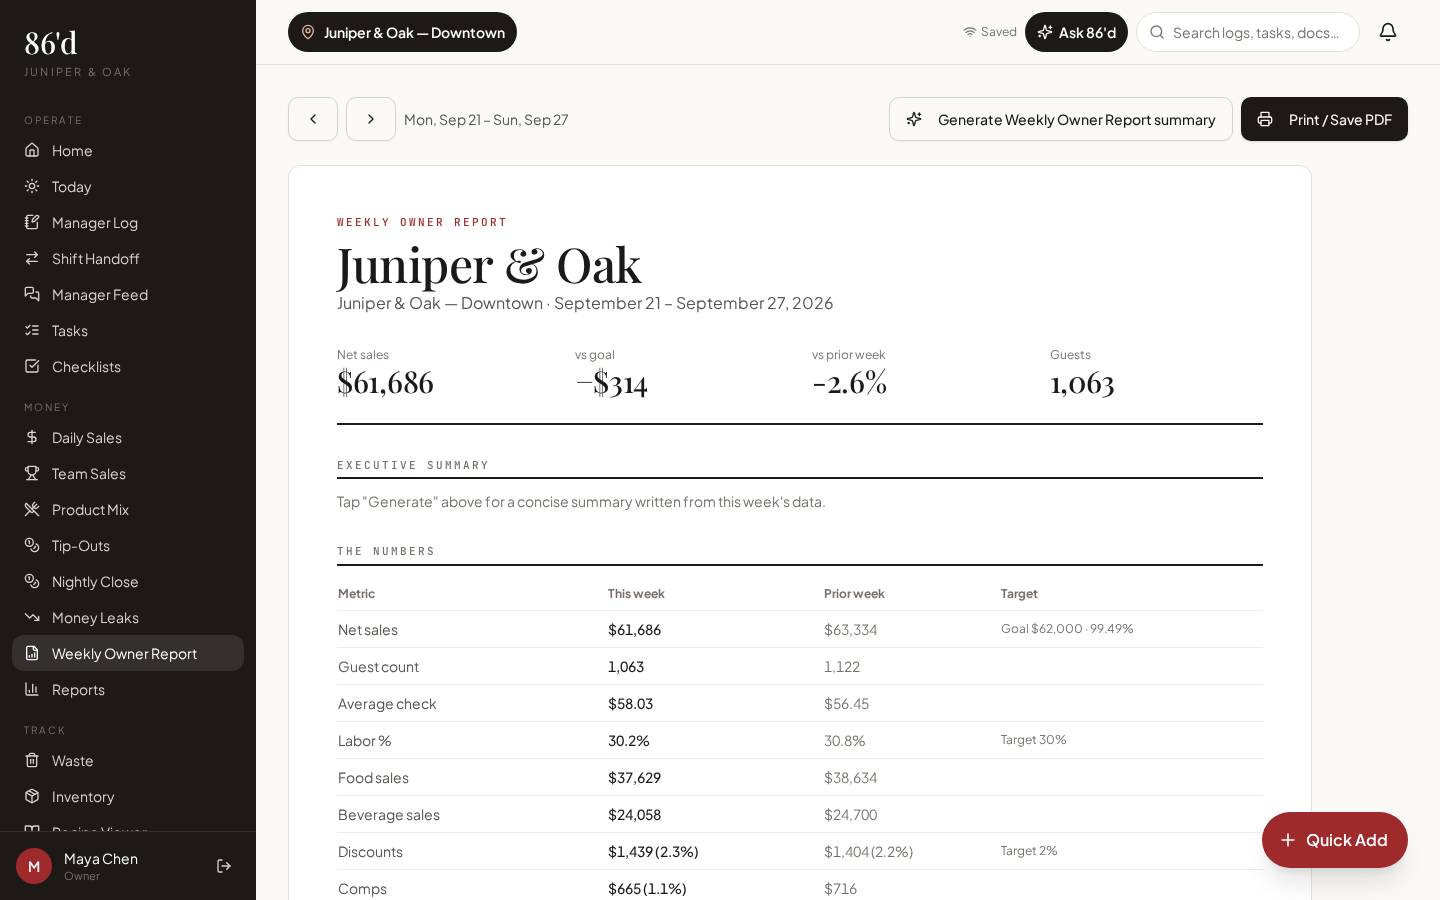This screenshot has width=1440, height=900.
Task: Click the Inventory box icon
Action: coord(32,796)
